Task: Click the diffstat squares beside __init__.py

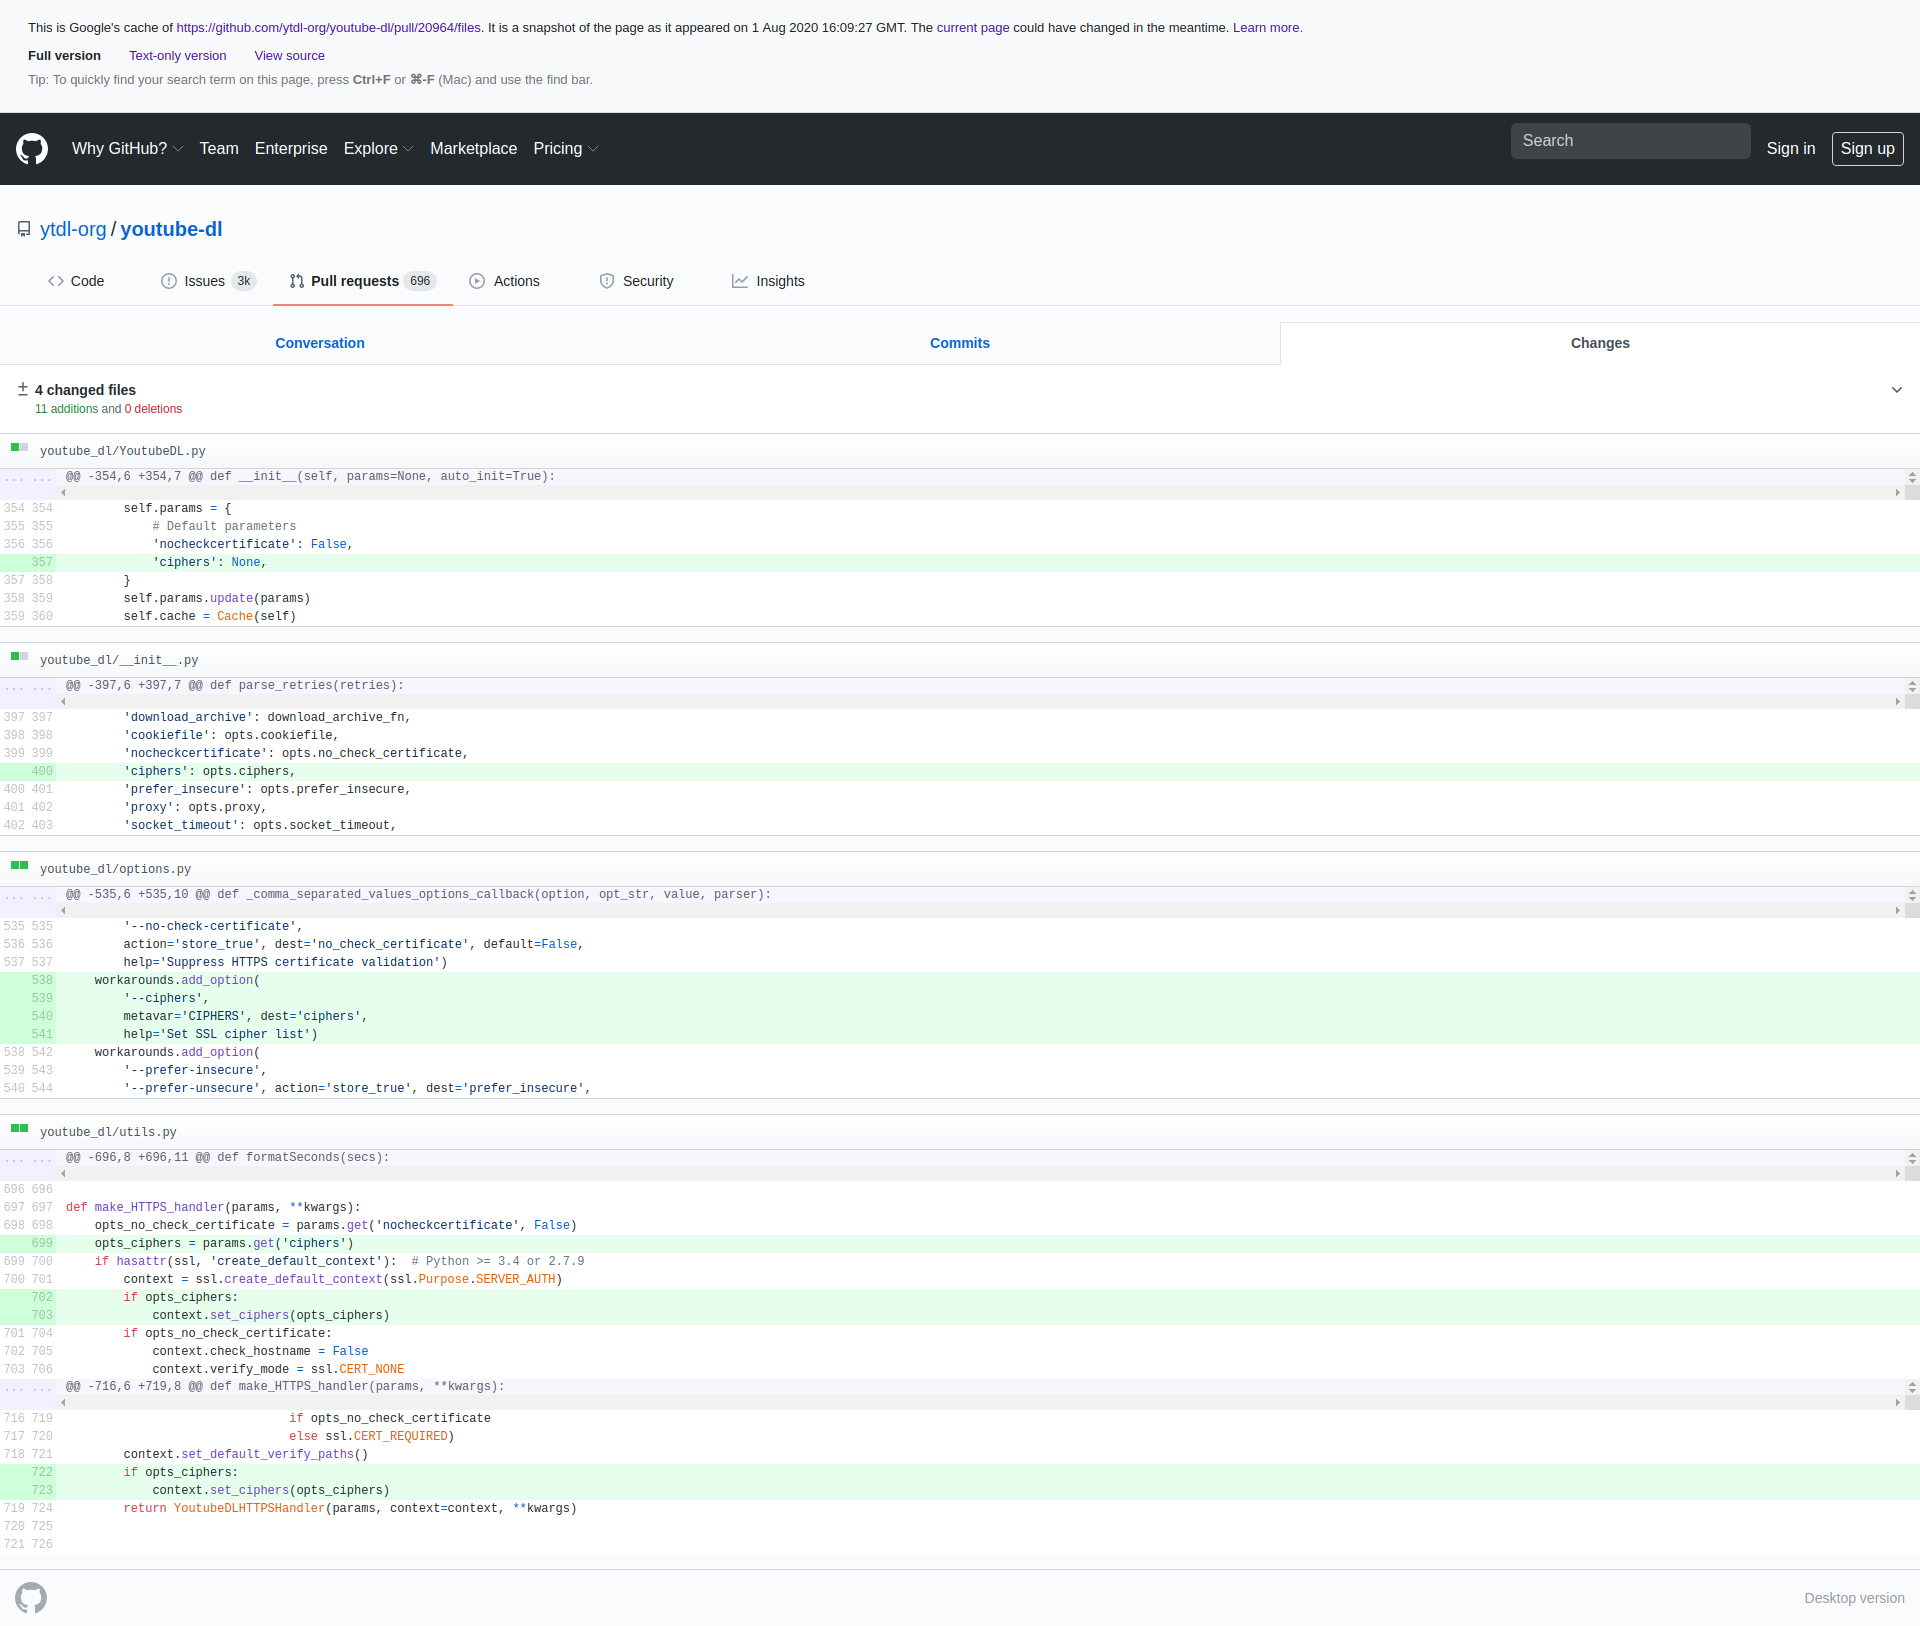Action: [20, 656]
